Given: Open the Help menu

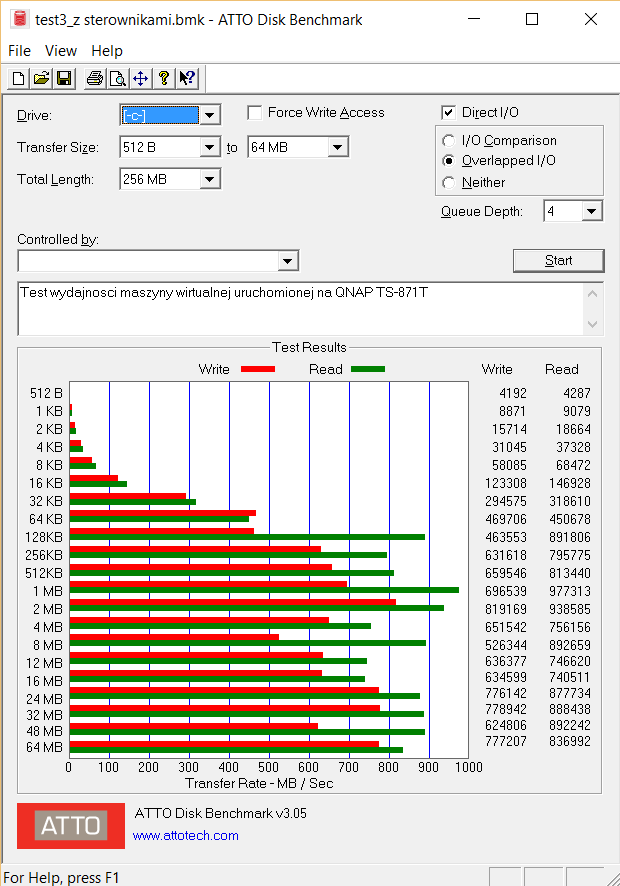Looking at the screenshot, I should [x=107, y=51].
